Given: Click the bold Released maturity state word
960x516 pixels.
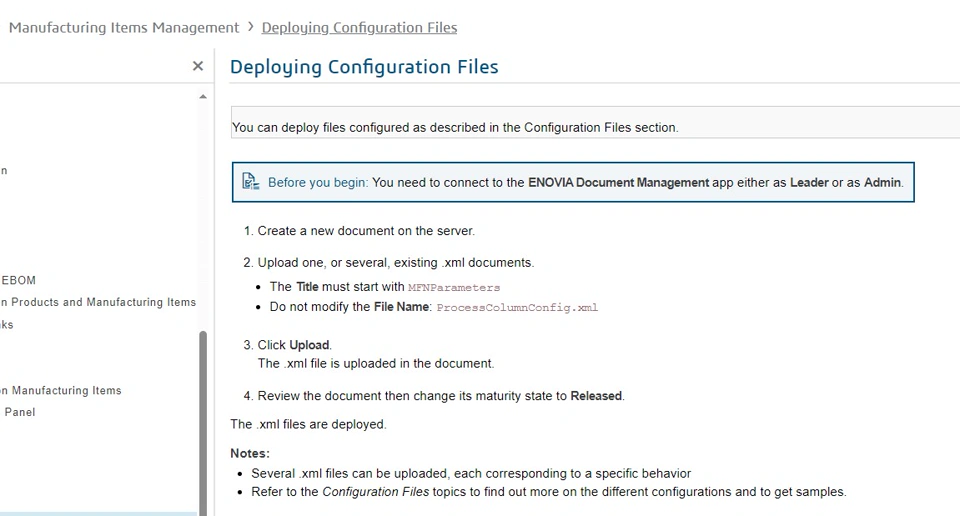Looking at the screenshot, I should point(596,396).
